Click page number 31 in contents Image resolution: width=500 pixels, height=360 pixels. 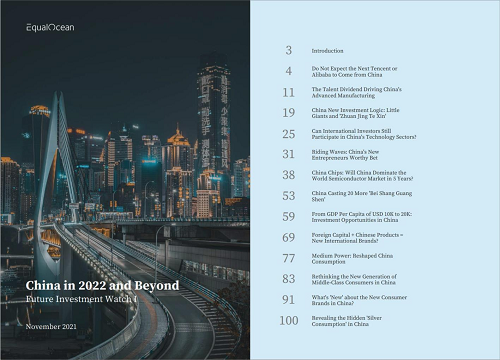click(289, 154)
